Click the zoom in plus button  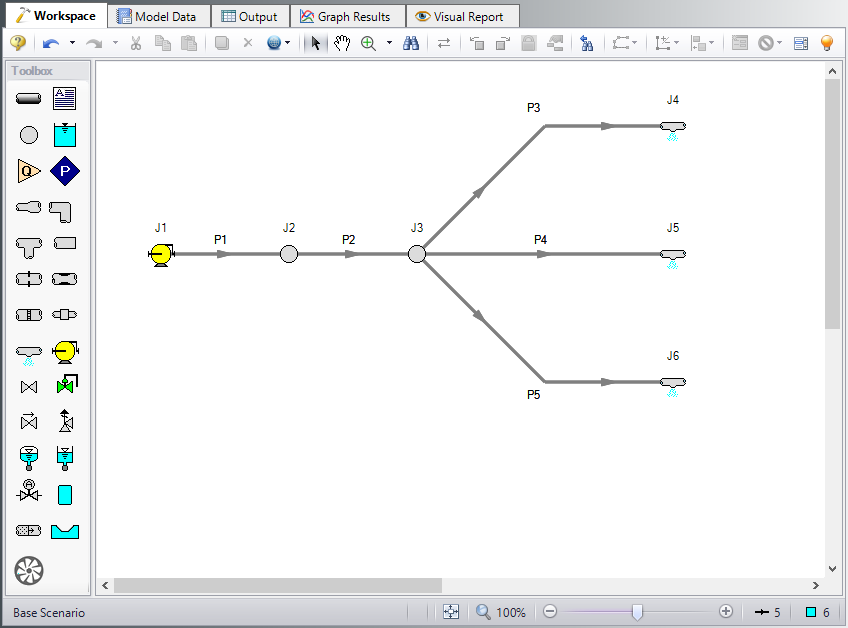[x=726, y=612]
